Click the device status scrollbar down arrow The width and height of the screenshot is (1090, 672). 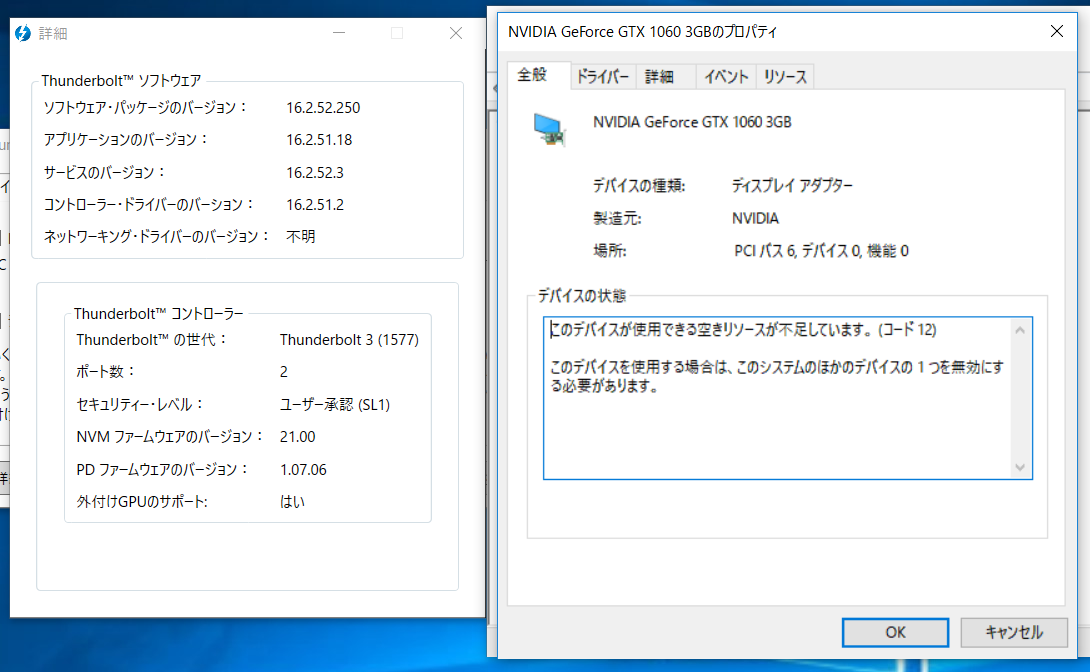tap(1020, 468)
